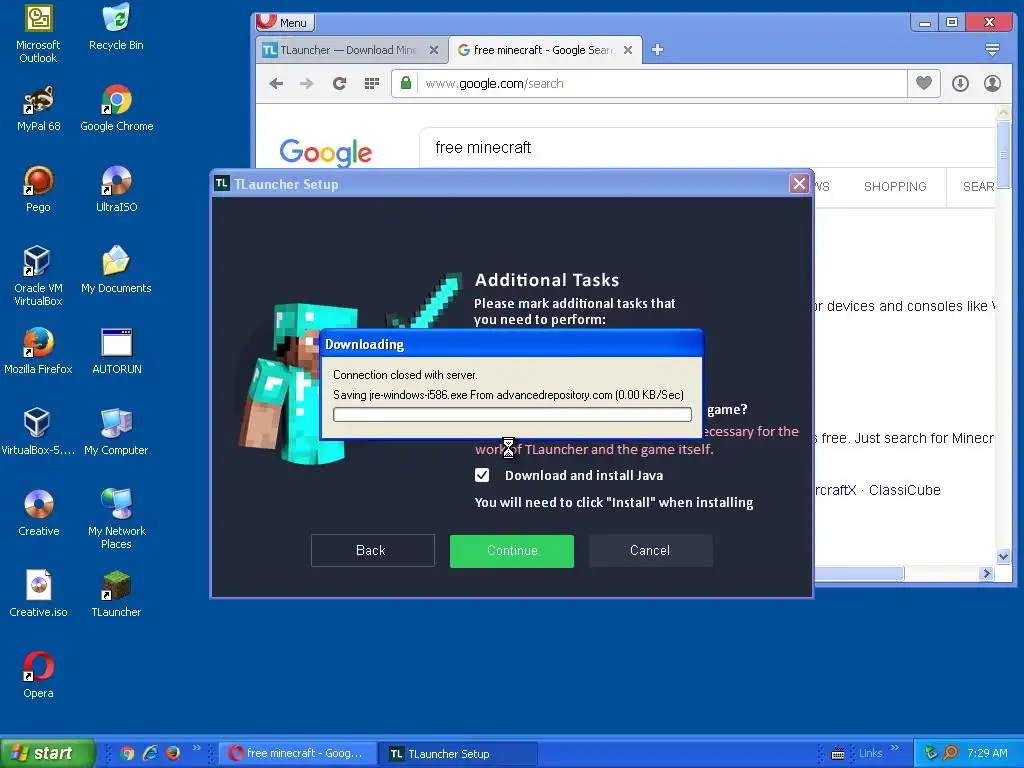Open My Computer desktop icon
This screenshot has width=1024, height=768.
coord(116,432)
